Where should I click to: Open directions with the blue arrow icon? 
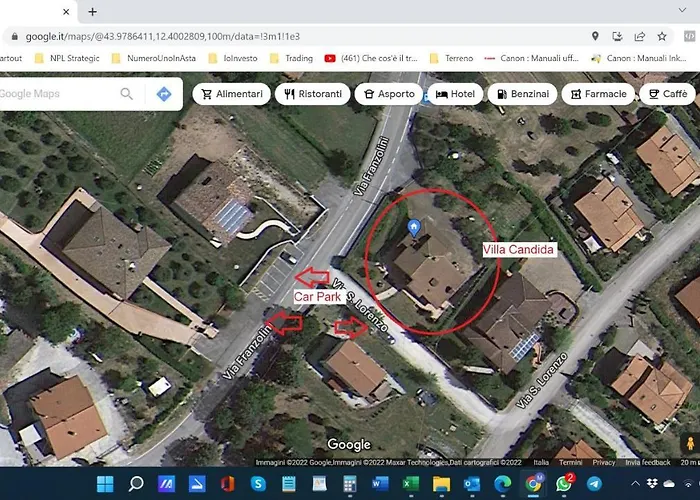click(x=164, y=94)
